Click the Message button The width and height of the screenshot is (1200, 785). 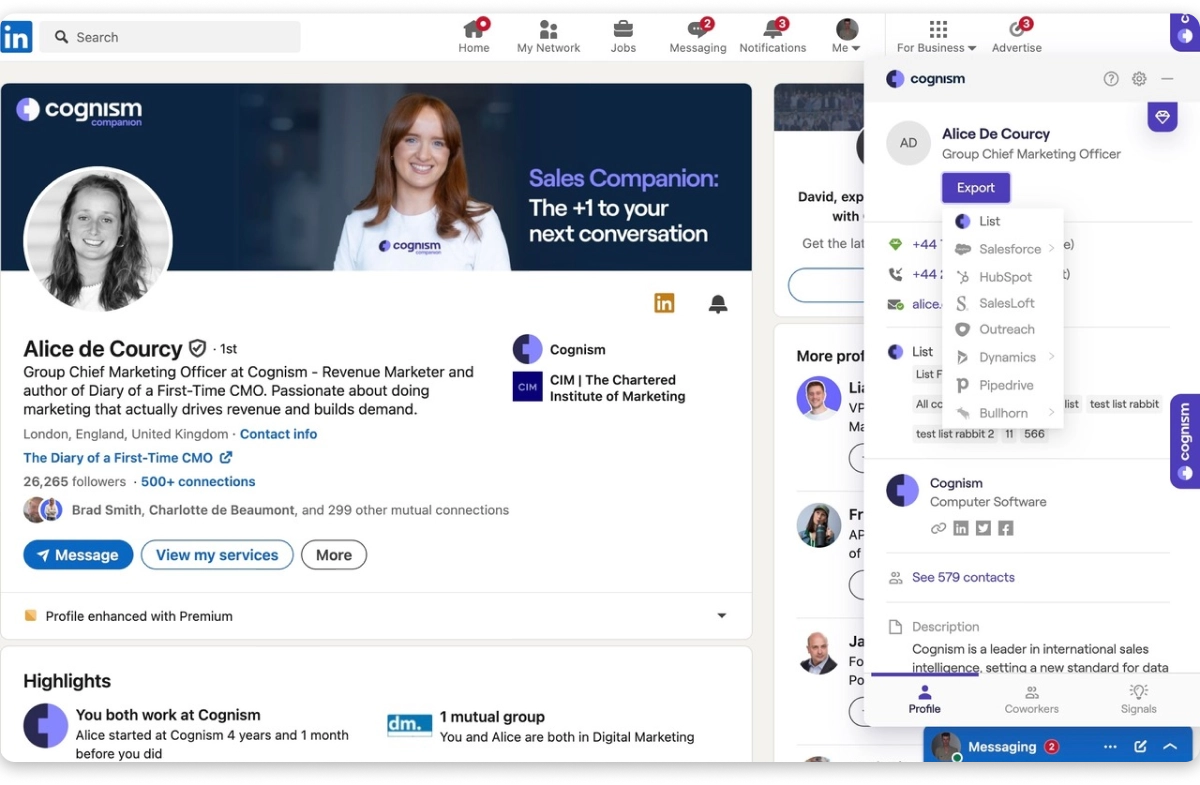(x=78, y=555)
